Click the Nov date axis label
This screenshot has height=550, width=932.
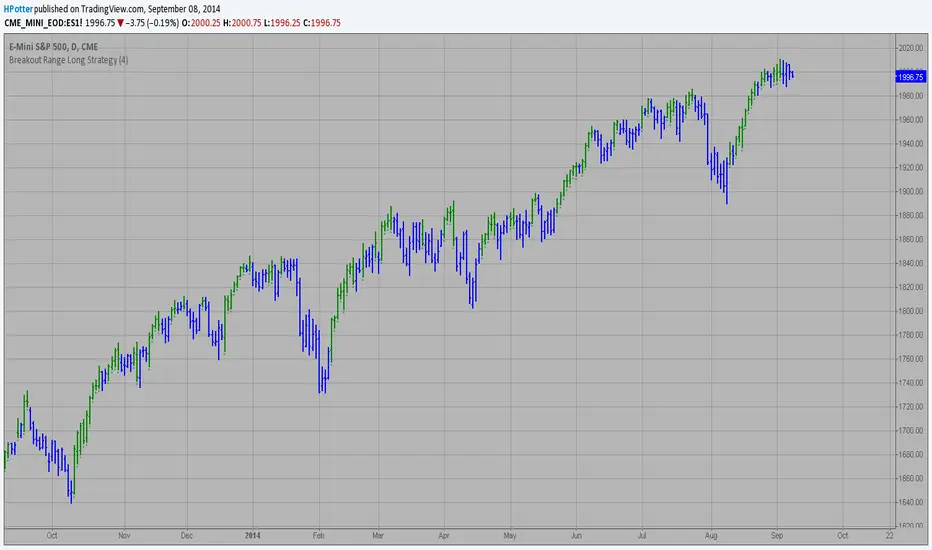pos(124,536)
